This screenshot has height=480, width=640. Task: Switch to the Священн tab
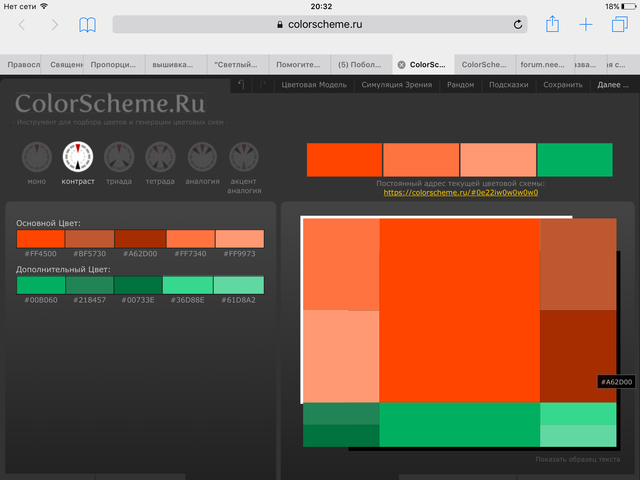click(x=62, y=64)
